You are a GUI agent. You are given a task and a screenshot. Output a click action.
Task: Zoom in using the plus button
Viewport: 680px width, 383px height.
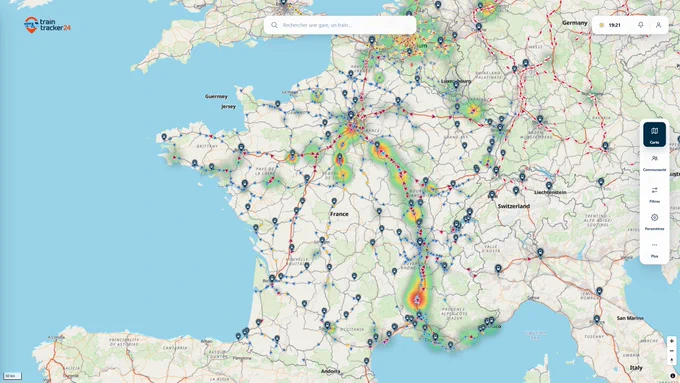(x=671, y=341)
